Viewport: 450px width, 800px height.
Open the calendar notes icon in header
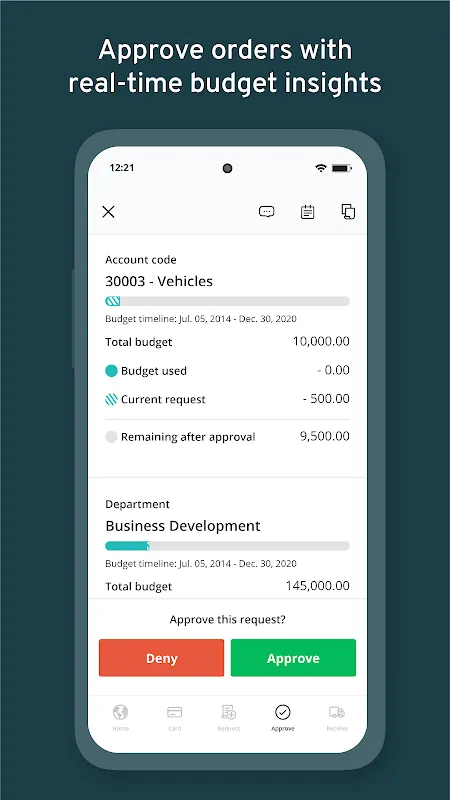pos(307,212)
